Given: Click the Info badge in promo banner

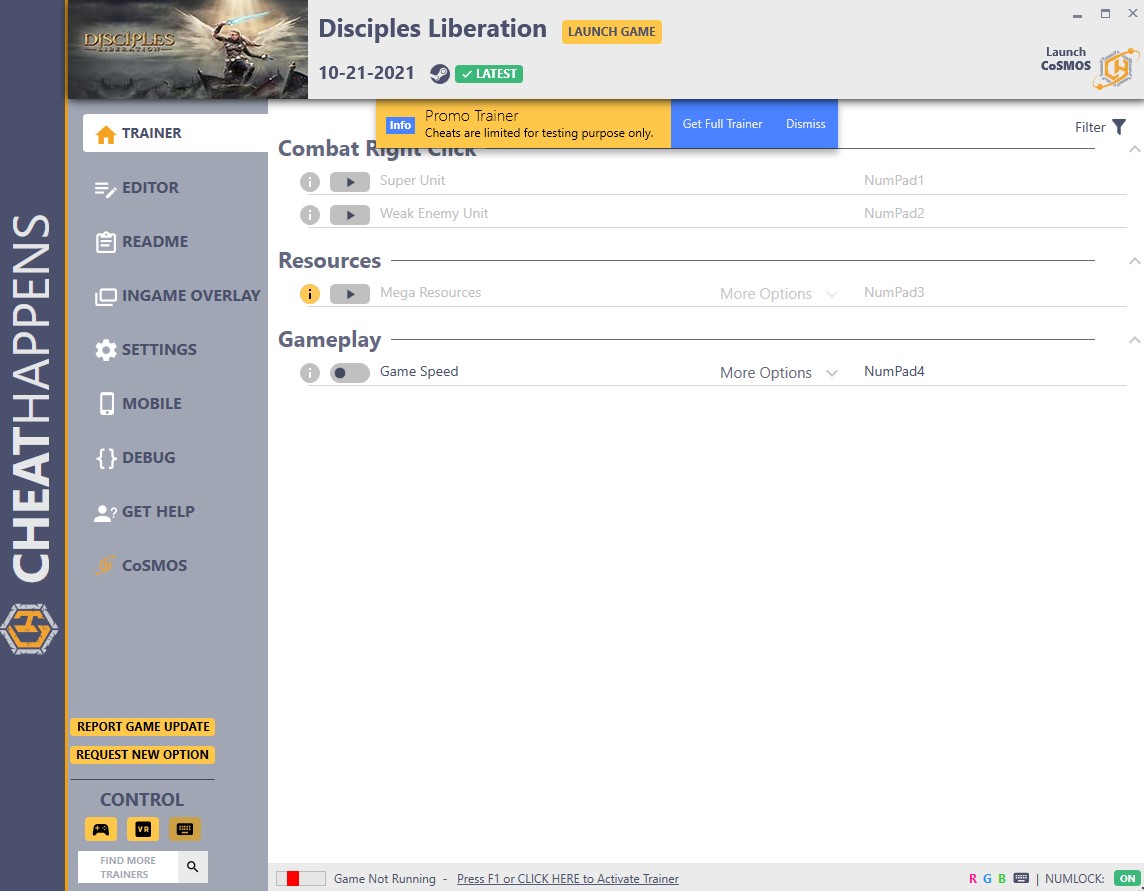Looking at the screenshot, I should pyautogui.click(x=400, y=125).
